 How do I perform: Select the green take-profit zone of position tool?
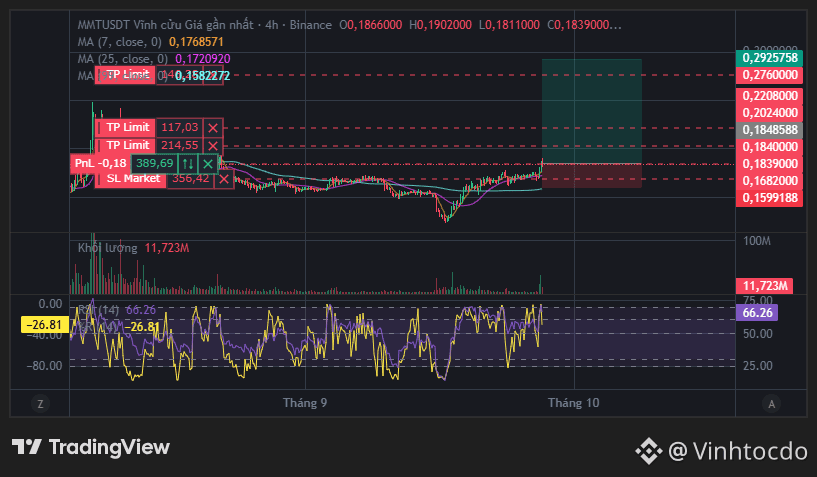pos(592,111)
